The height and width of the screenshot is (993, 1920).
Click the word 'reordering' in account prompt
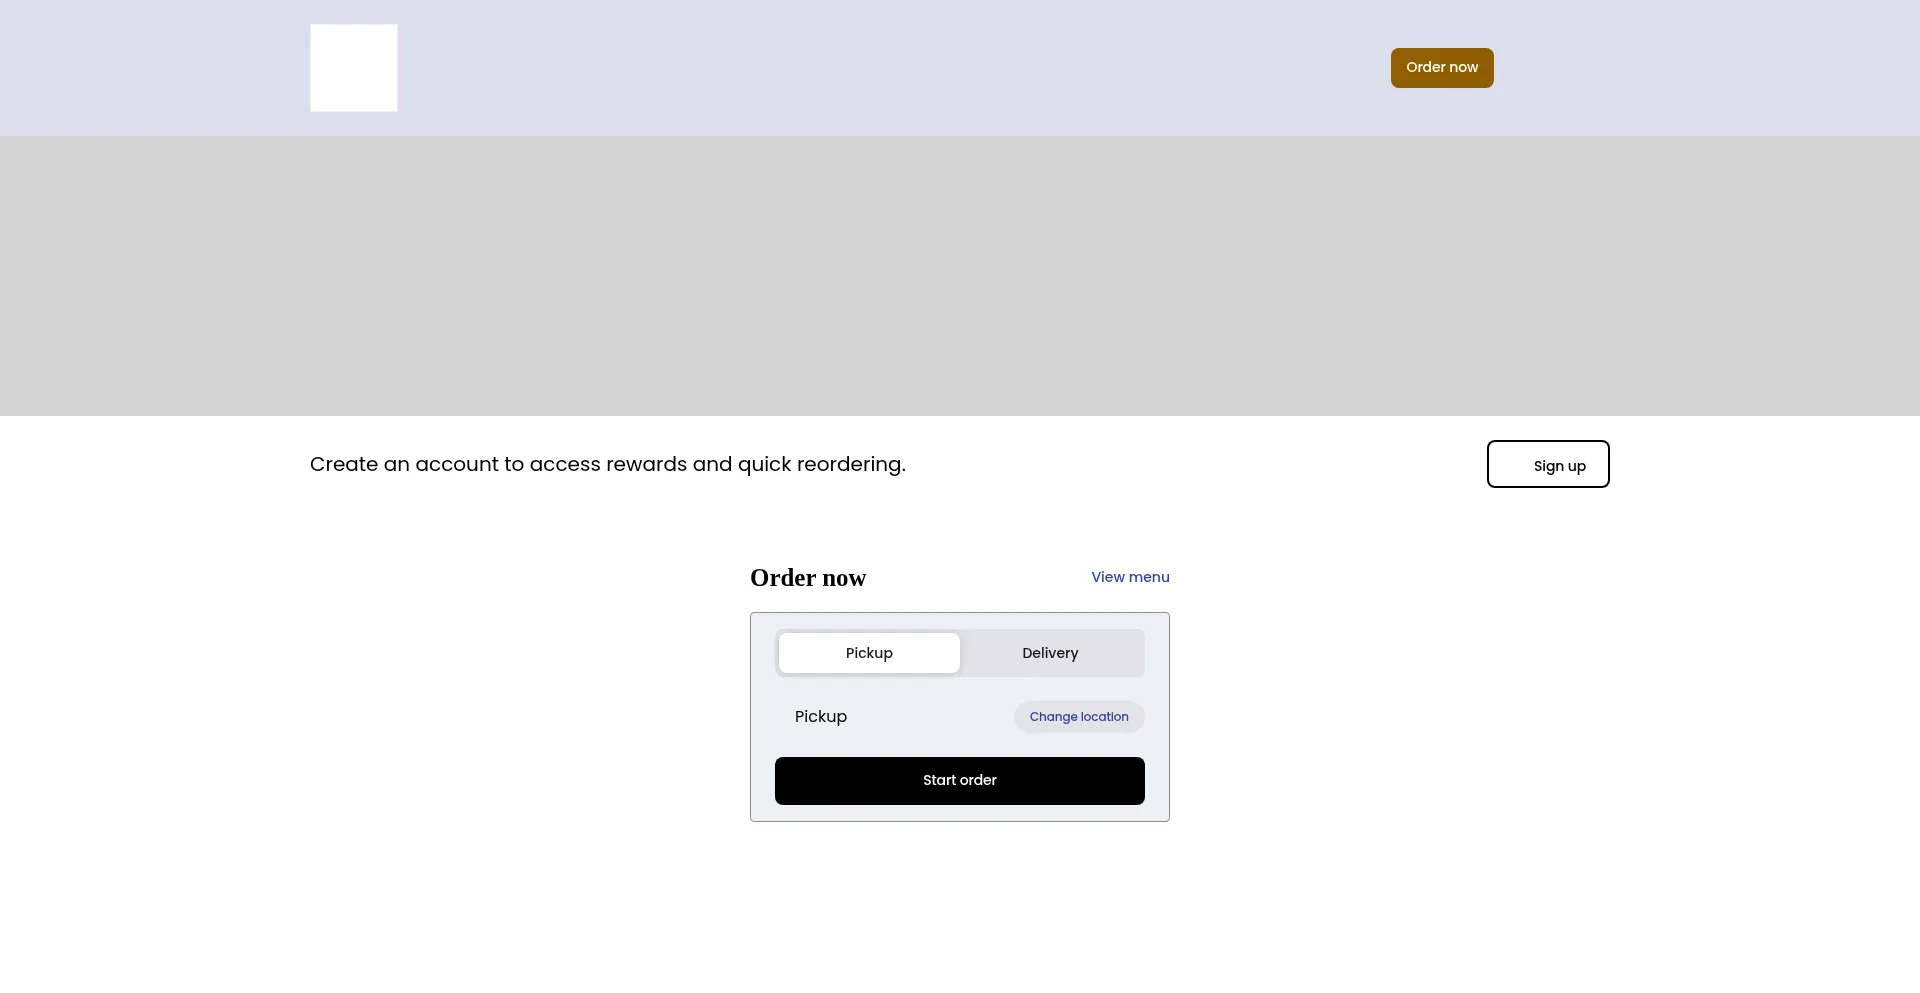pyautogui.click(x=850, y=465)
